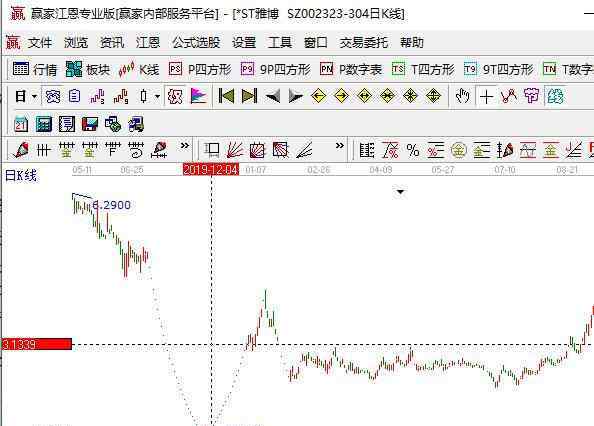This screenshot has height=426, width=594.
Task: Toggle the T四方形 view
Action: tap(423, 70)
